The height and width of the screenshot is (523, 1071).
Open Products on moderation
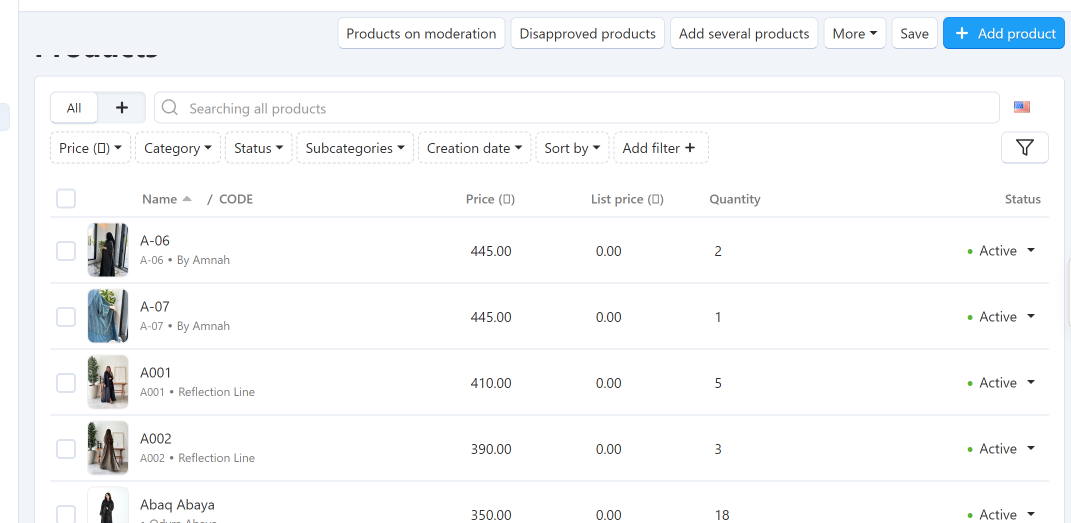(421, 33)
